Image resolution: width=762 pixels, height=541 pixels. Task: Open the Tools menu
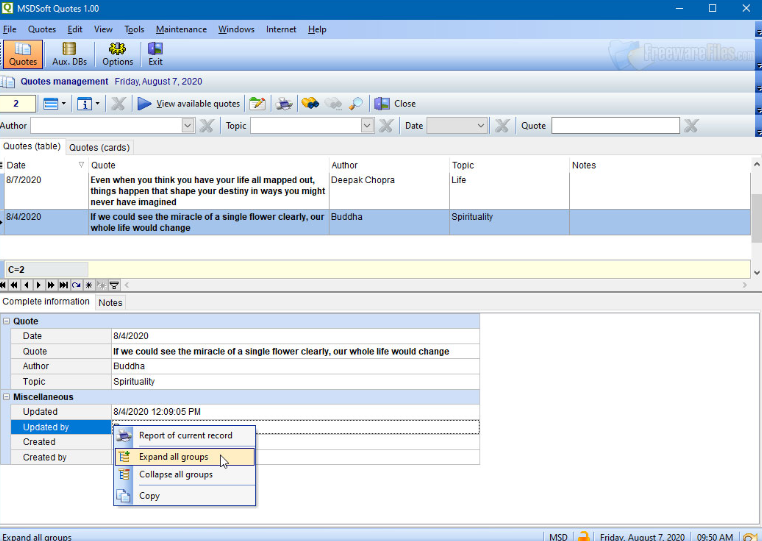(134, 30)
